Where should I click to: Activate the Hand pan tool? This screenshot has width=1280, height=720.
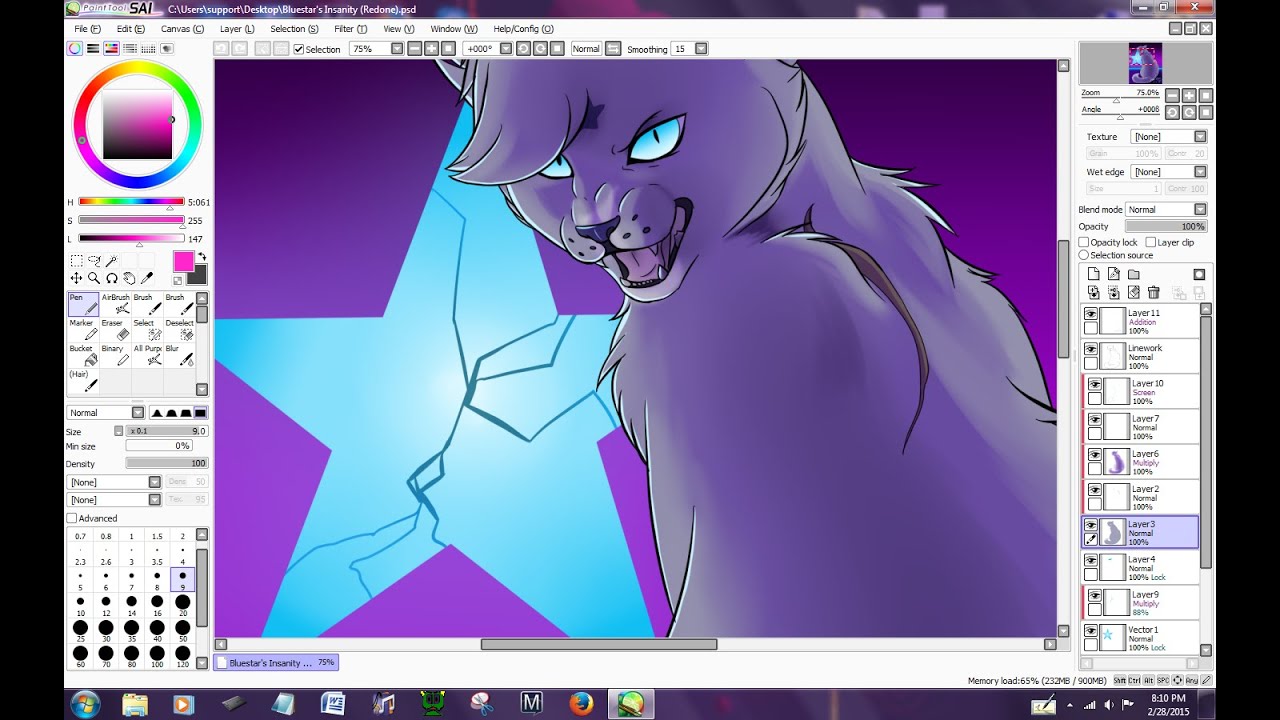129,278
